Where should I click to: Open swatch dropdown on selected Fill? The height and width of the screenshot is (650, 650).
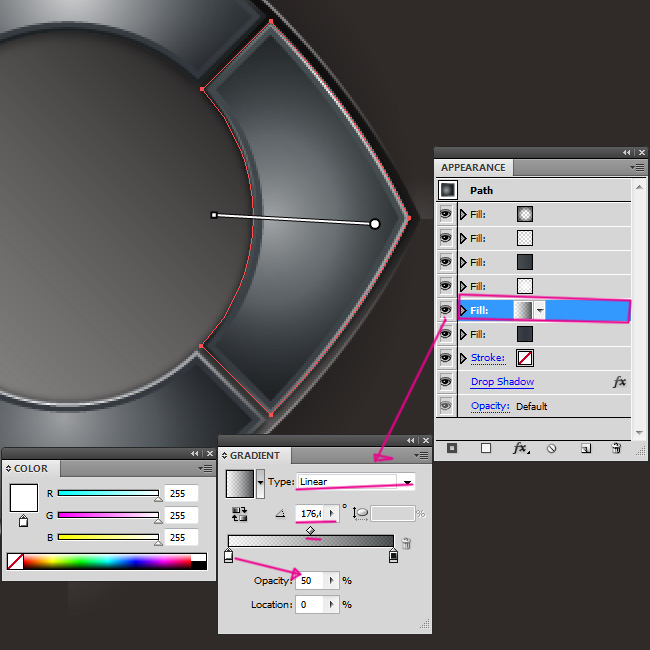coord(540,311)
